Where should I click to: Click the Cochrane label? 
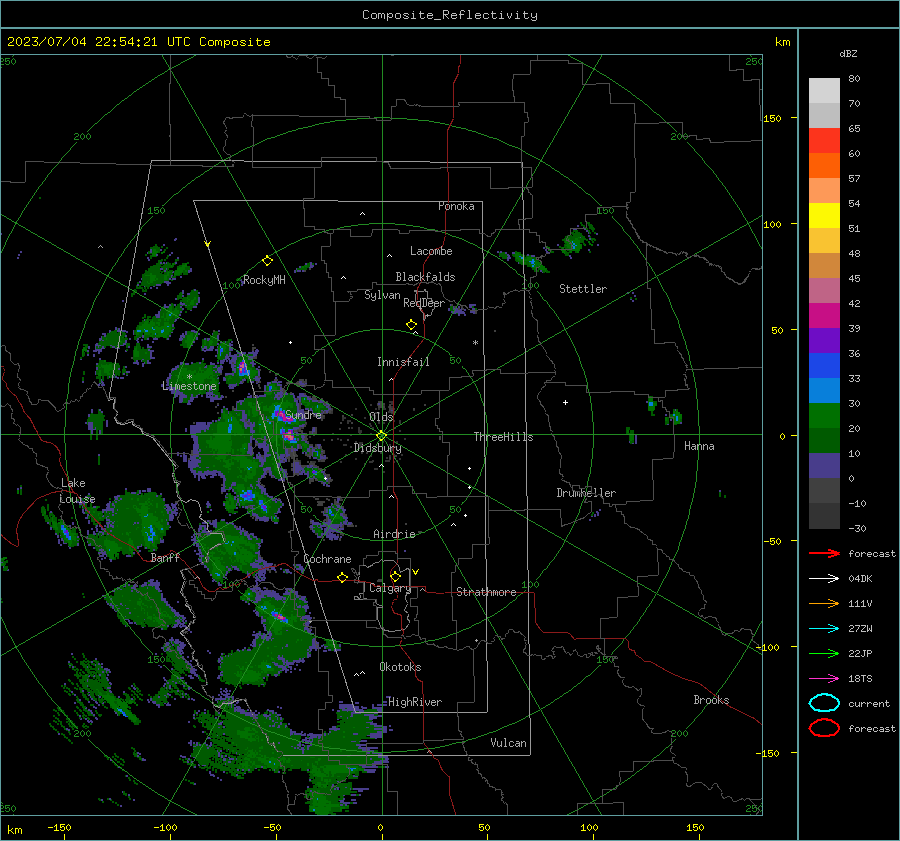pos(327,559)
